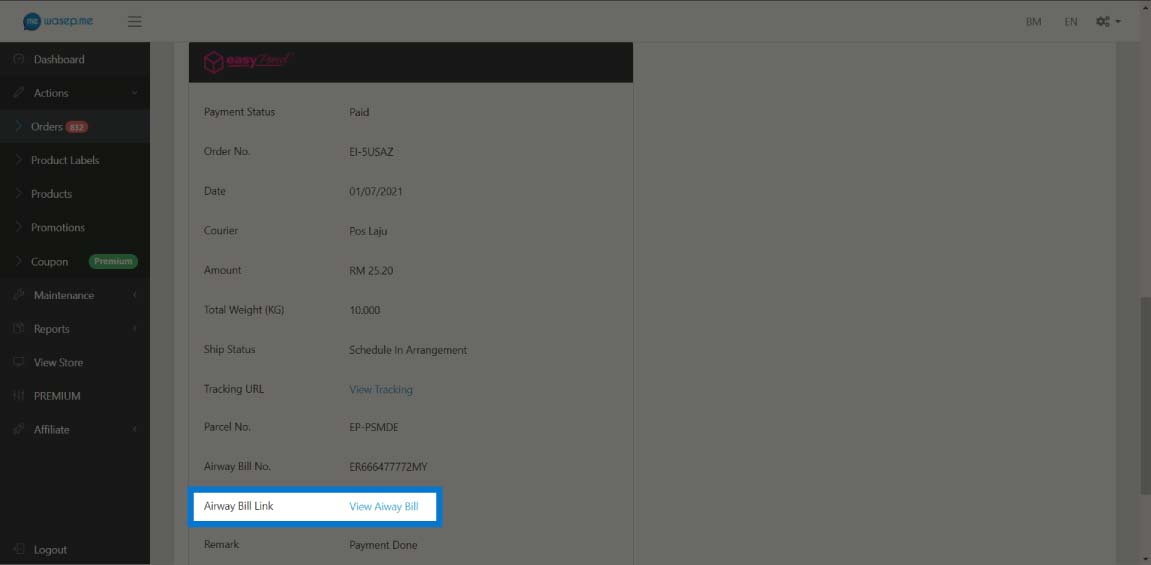This screenshot has width=1151, height=565.
Task: Click the wasep.me logo
Action: click(58, 21)
